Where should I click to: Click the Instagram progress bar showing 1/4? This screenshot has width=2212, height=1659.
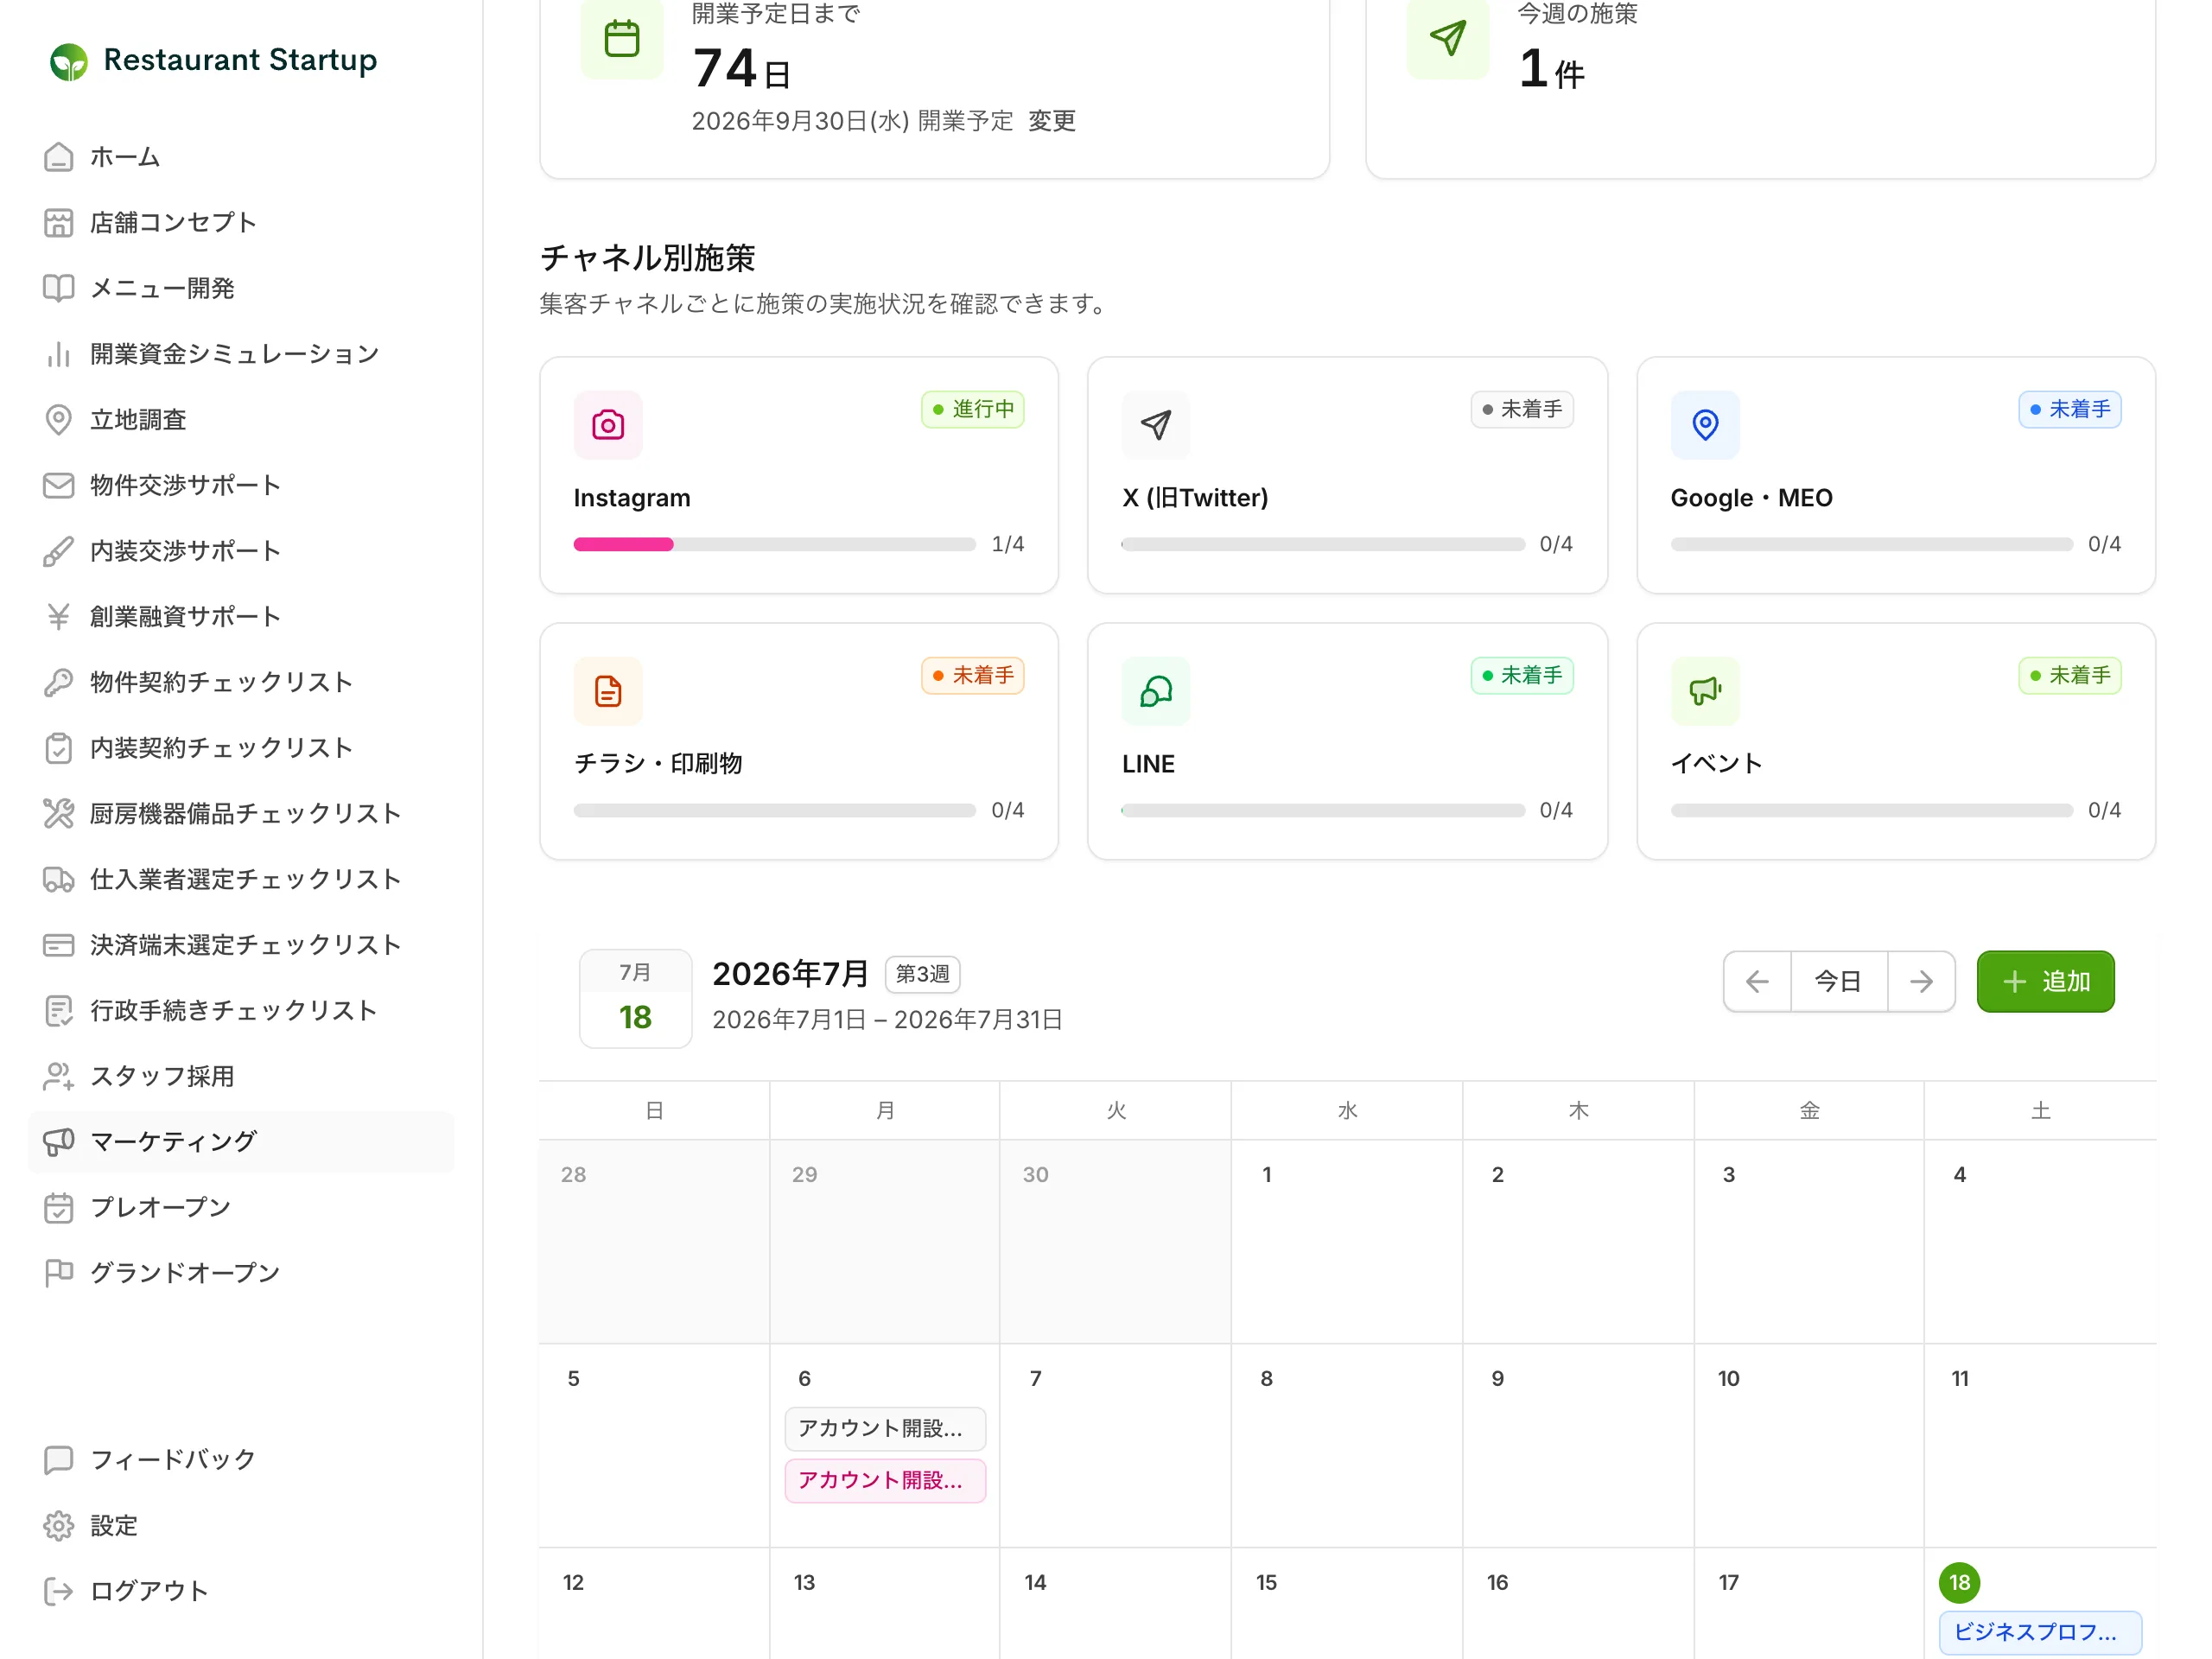[x=774, y=545]
